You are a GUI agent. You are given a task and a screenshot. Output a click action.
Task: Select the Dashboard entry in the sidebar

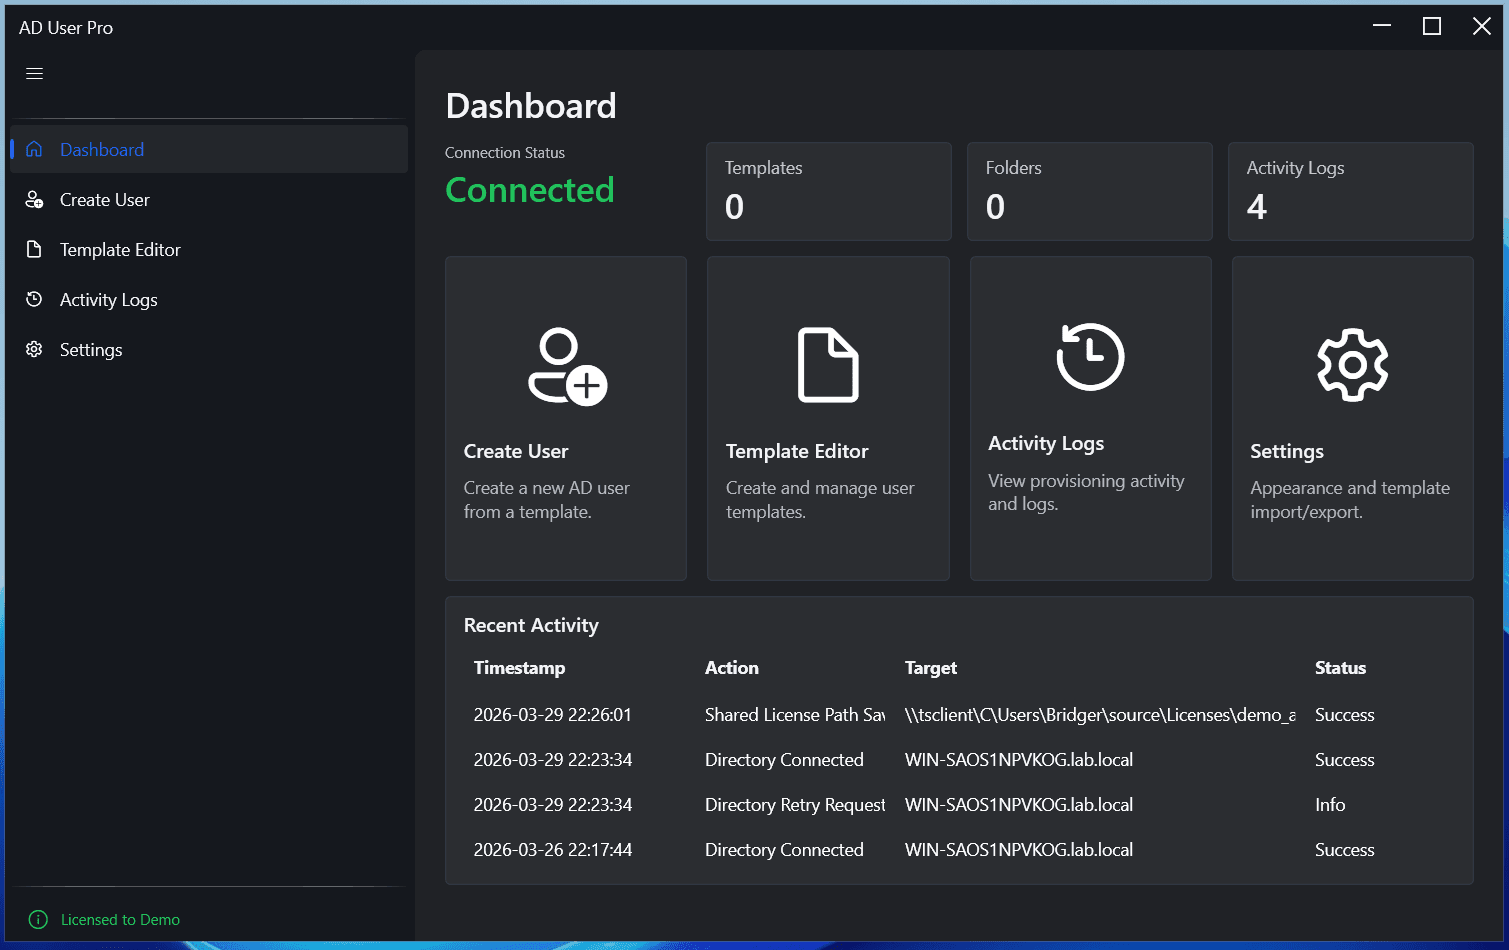102,149
